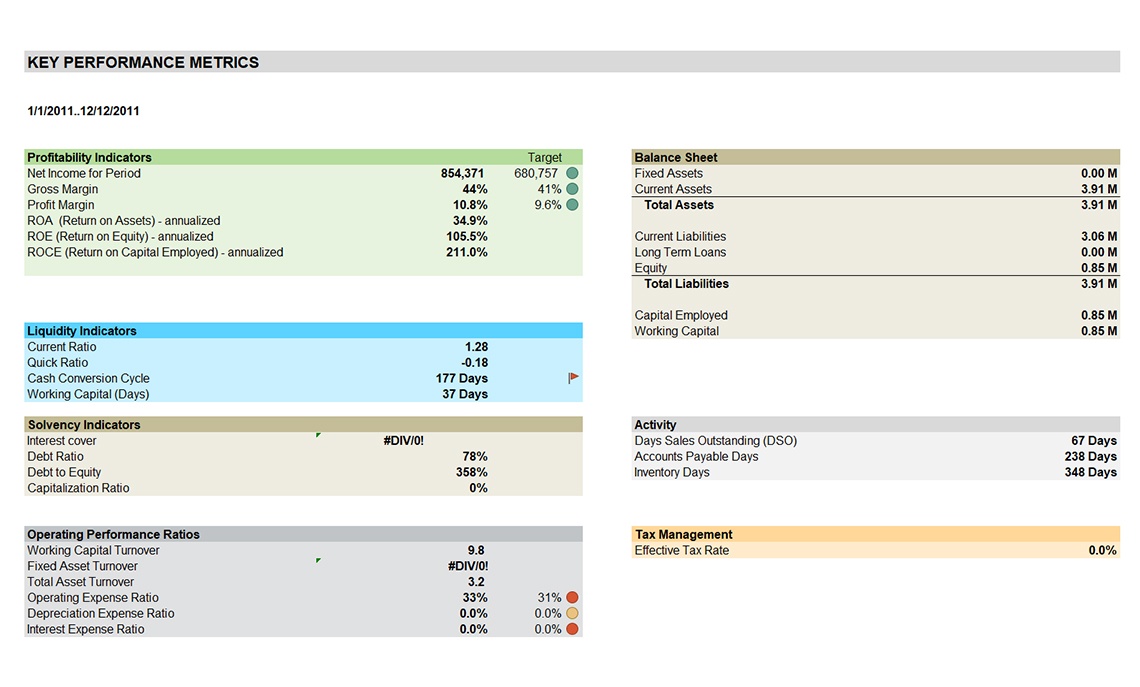Viewport: 1140px width, 687px height.
Task: Select the Profitability Indicators header
Action: pyautogui.click(x=89, y=158)
